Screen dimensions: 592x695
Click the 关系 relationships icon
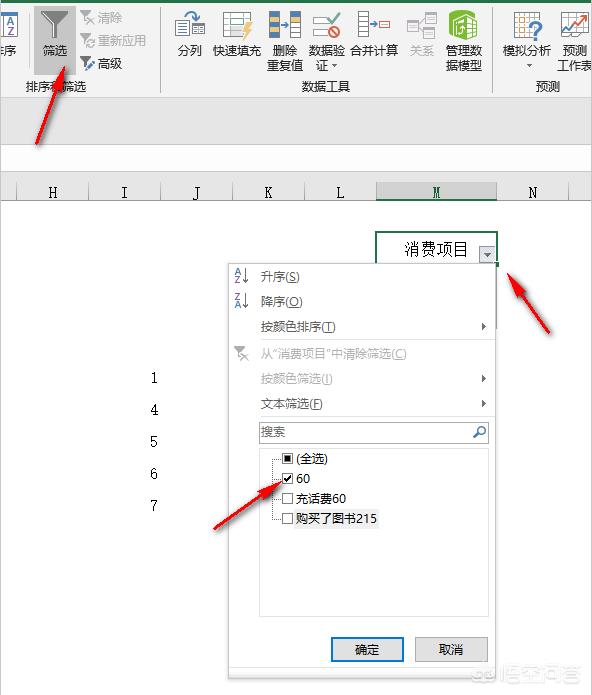421,25
